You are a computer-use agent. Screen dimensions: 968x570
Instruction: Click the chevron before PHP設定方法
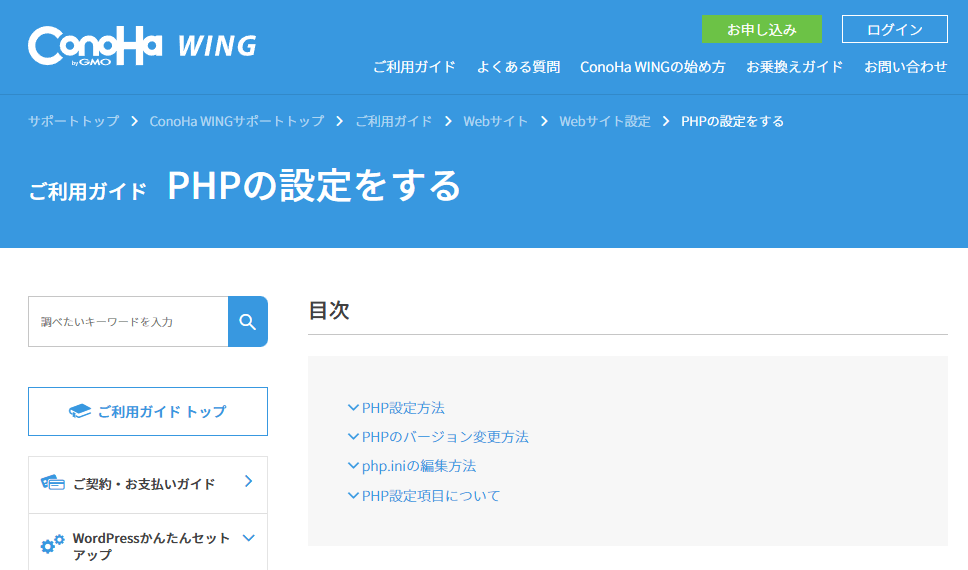pos(353,408)
